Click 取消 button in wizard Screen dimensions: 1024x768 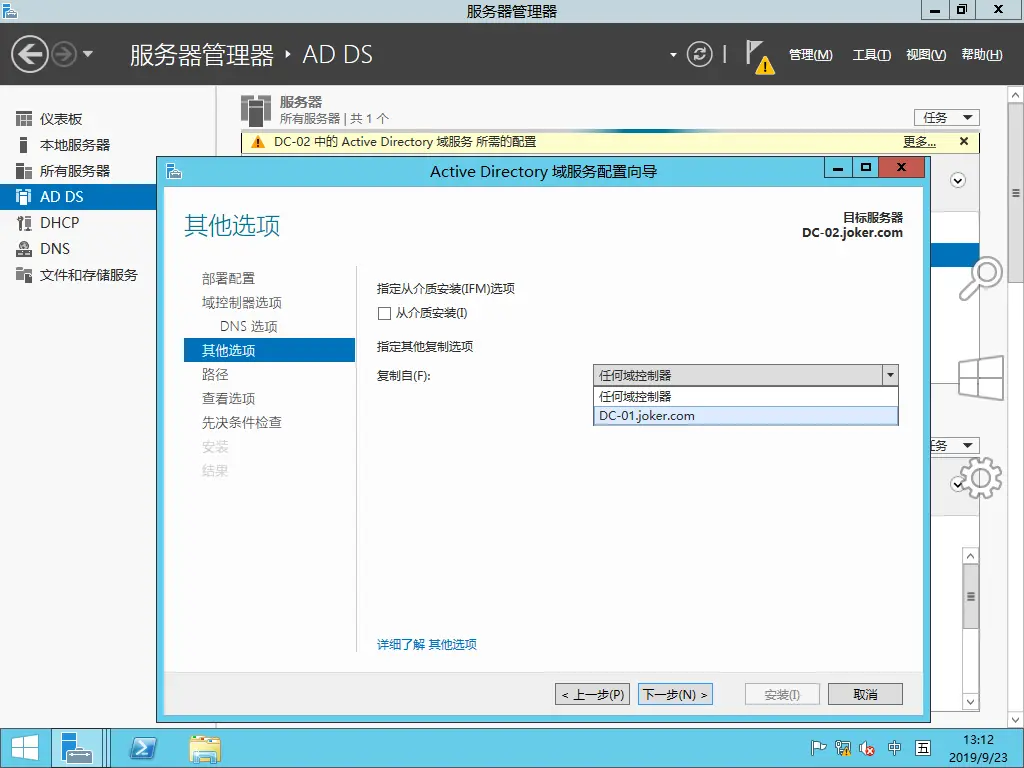(865, 694)
